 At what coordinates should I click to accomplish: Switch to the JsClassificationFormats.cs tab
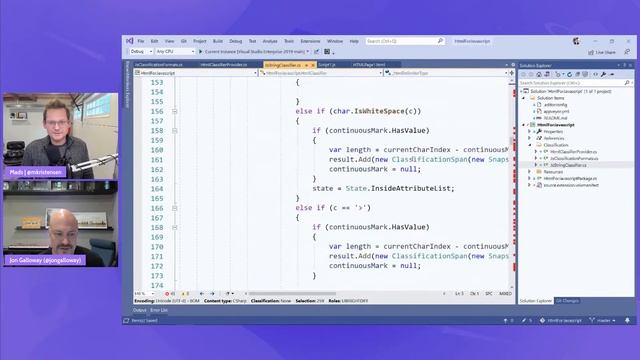point(158,65)
